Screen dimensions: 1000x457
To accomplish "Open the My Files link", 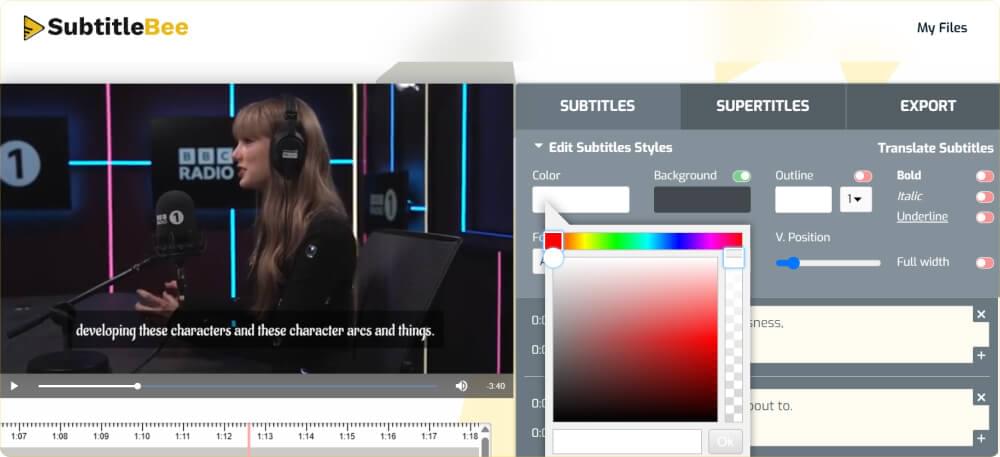I will [942, 27].
